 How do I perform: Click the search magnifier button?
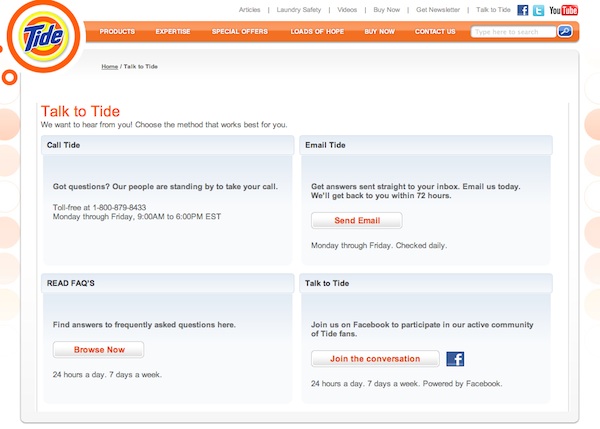(x=565, y=31)
